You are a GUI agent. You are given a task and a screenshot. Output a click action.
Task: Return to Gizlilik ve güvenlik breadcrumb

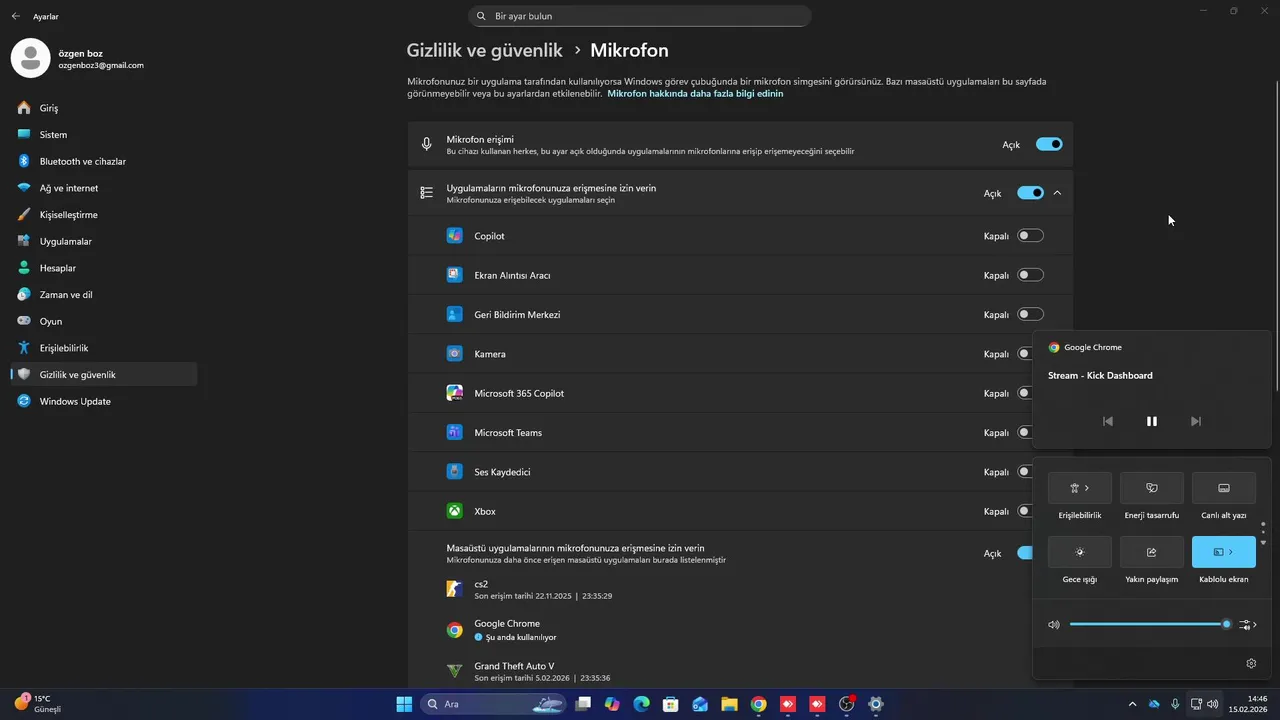pos(485,50)
